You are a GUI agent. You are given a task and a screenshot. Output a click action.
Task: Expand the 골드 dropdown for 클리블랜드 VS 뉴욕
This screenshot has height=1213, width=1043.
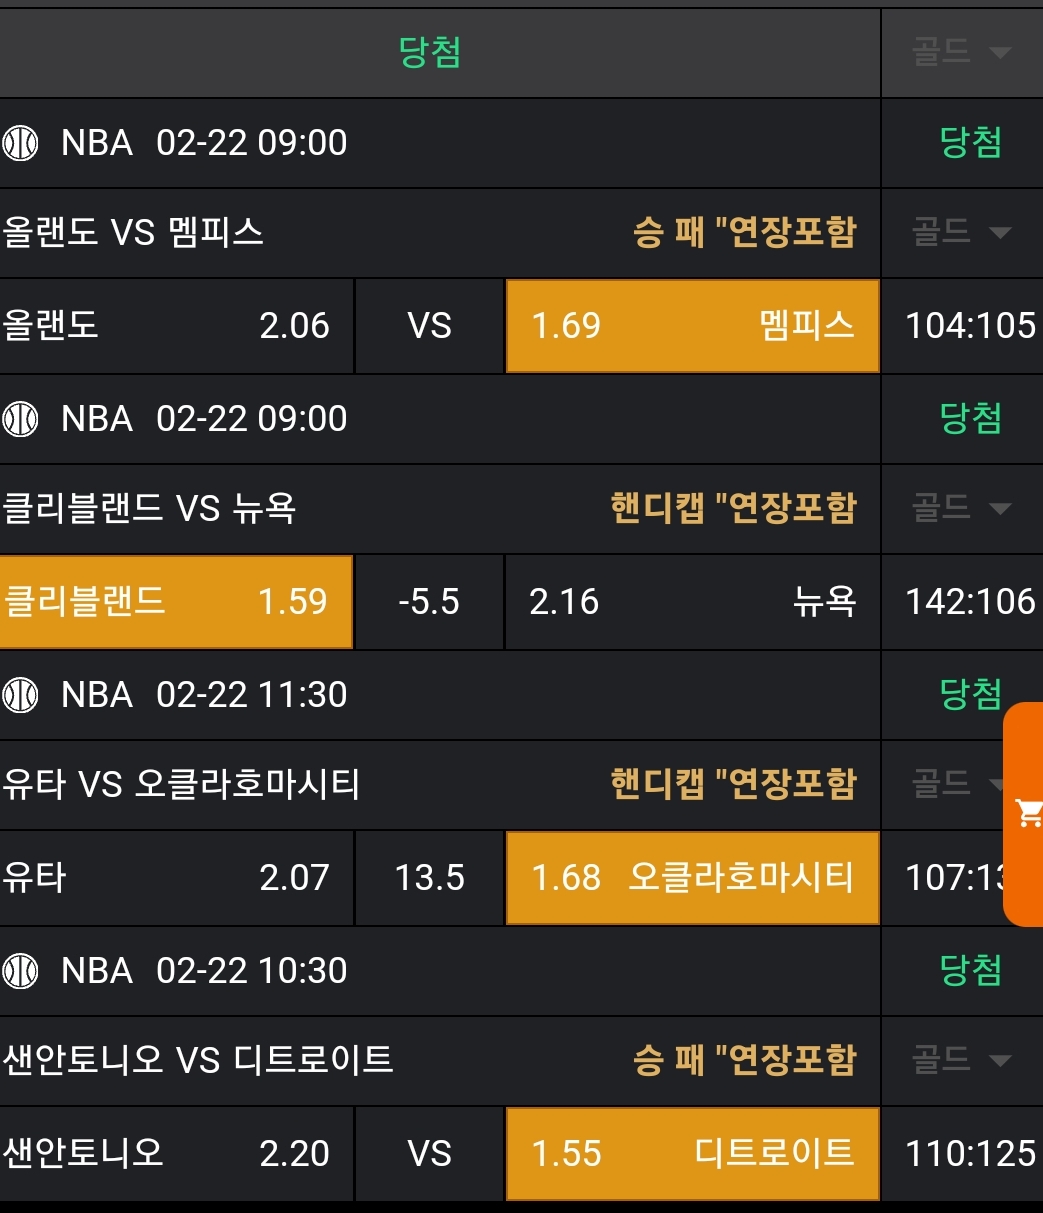click(960, 509)
